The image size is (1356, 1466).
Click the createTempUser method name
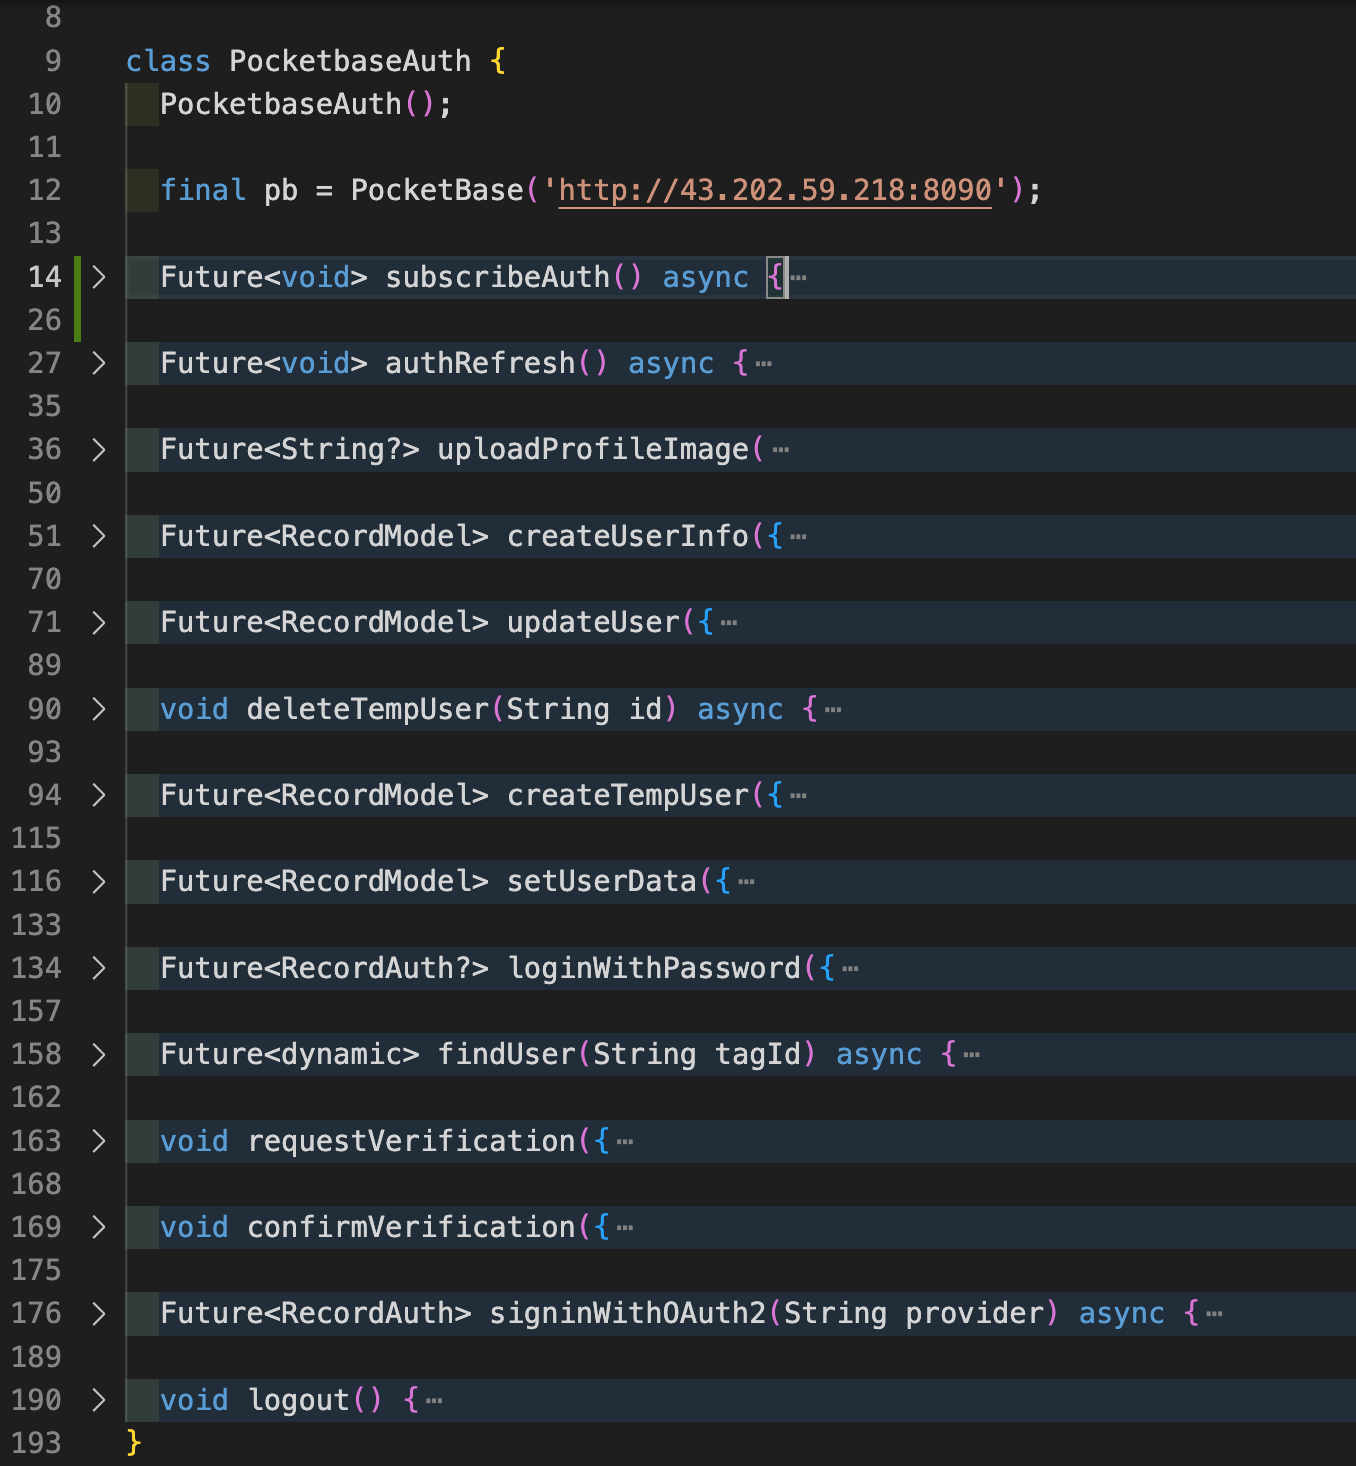tap(628, 795)
